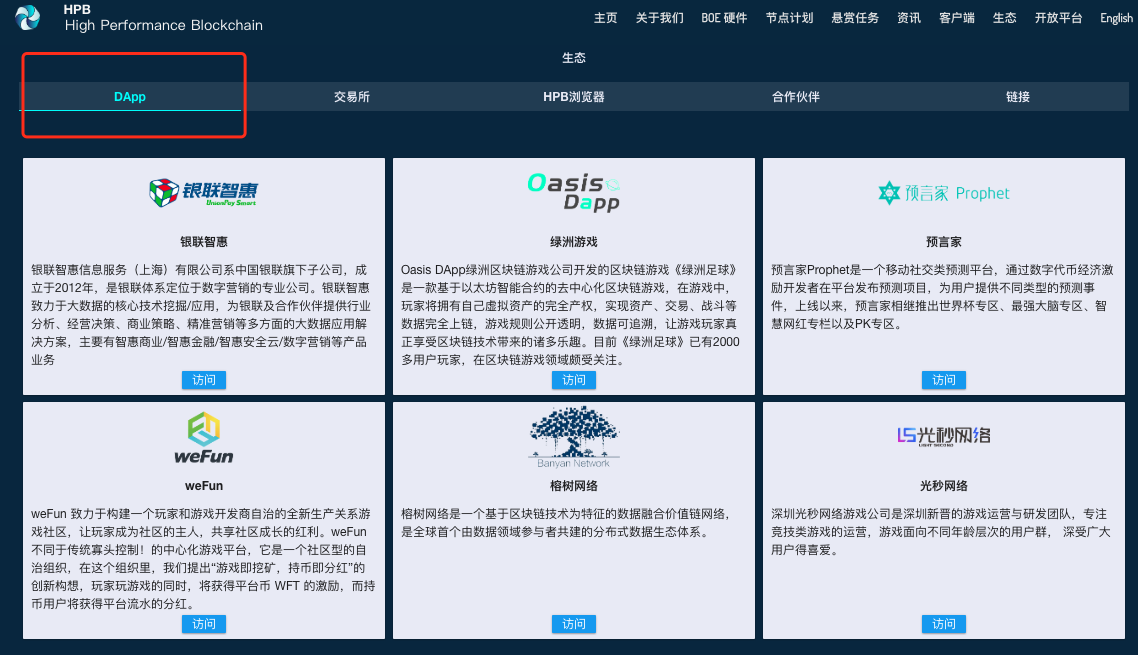The image size is (1138, 655).
Task: Click 访问 button under 榕树网络
Action: (574, 624)
